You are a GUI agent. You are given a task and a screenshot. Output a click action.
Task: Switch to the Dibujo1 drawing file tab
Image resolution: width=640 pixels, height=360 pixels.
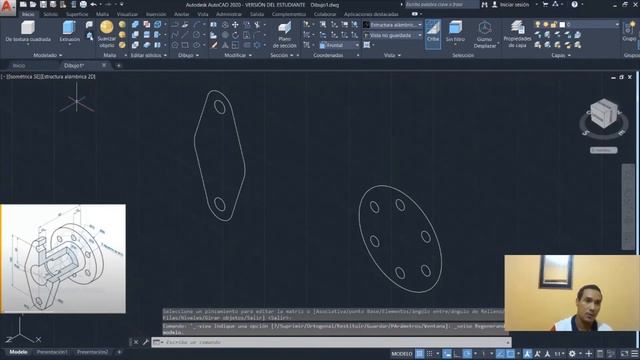74,65
